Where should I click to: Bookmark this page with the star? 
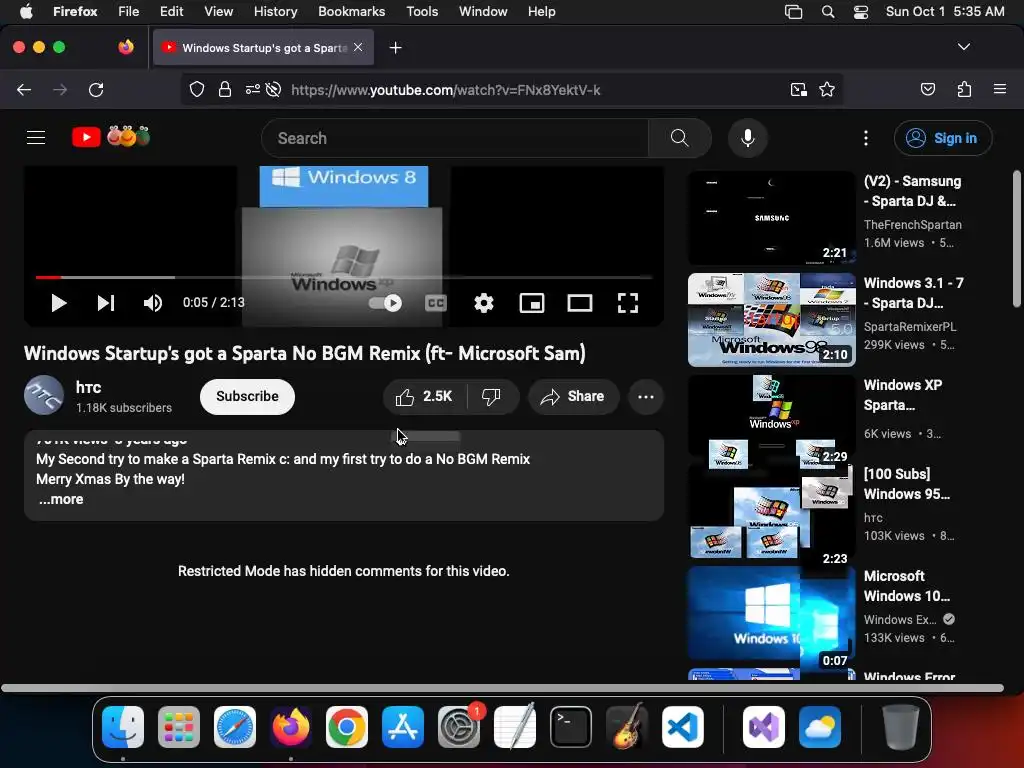[827, 90]
